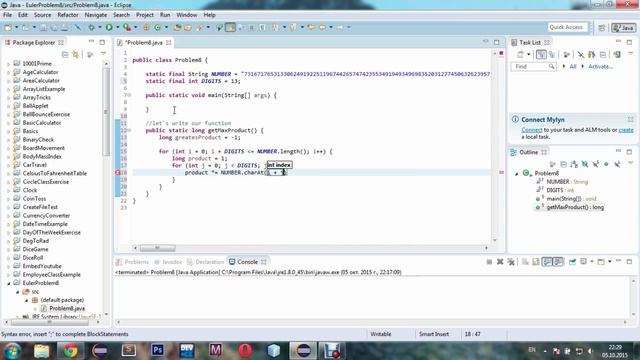Click the Package Explorer vertical scrollbar
640x360 pixels.
106,112
